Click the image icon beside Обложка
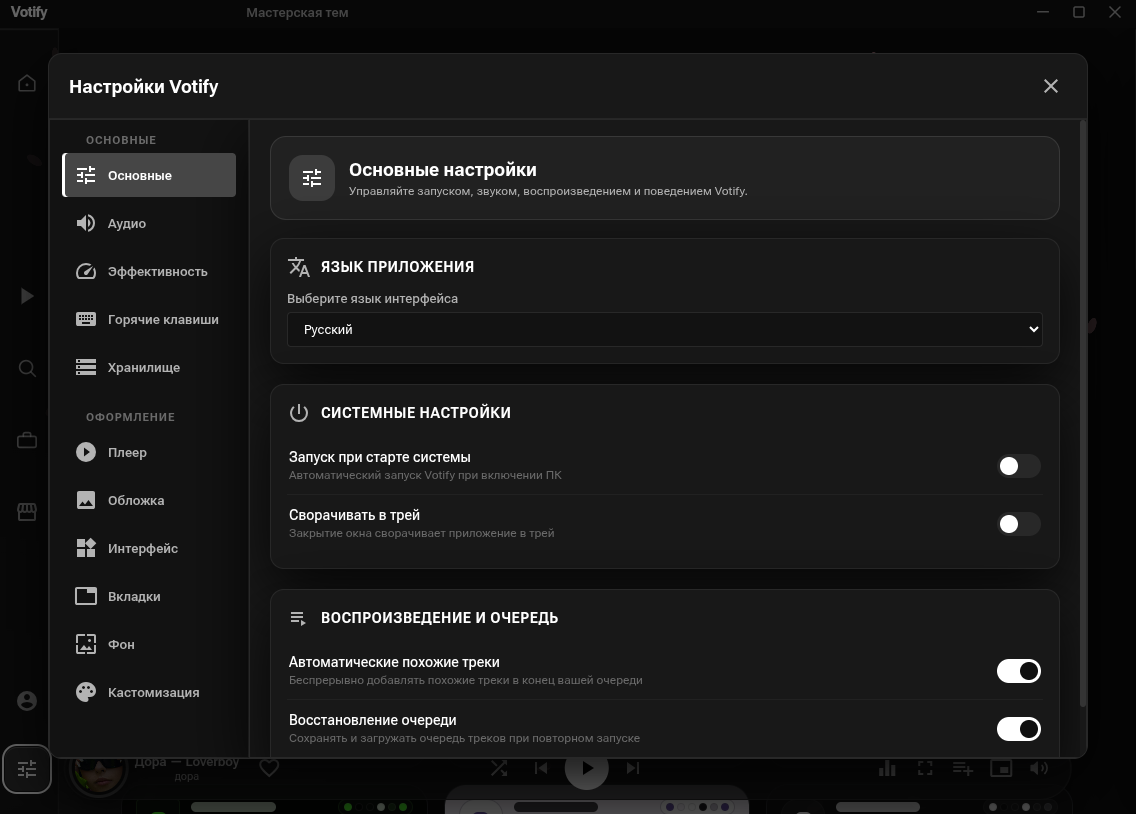 pyautogui.click(x=85, y=500)
